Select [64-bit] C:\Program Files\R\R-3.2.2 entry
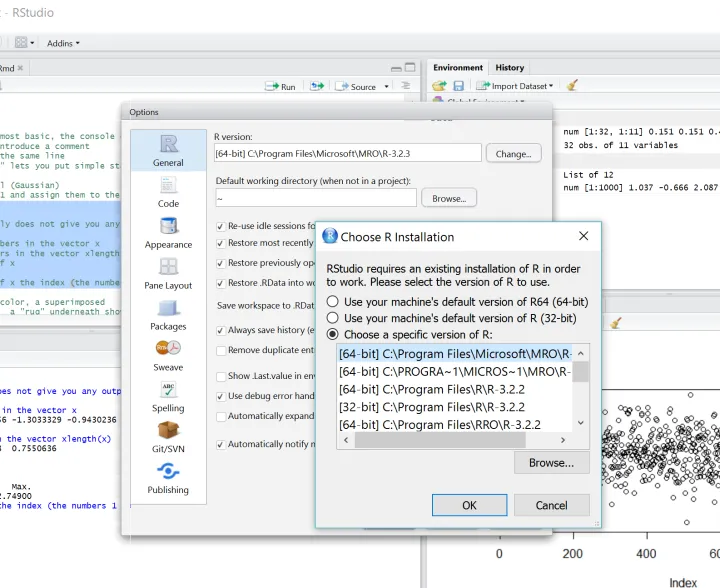This screenshot has width=720, height=588. (455, 389)
